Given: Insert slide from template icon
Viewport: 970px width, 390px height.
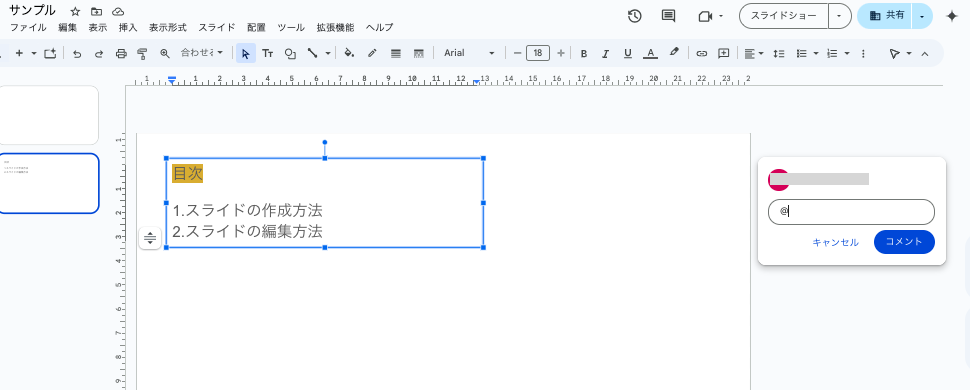Looking at the screenshot, I should (x=50, y=53).
